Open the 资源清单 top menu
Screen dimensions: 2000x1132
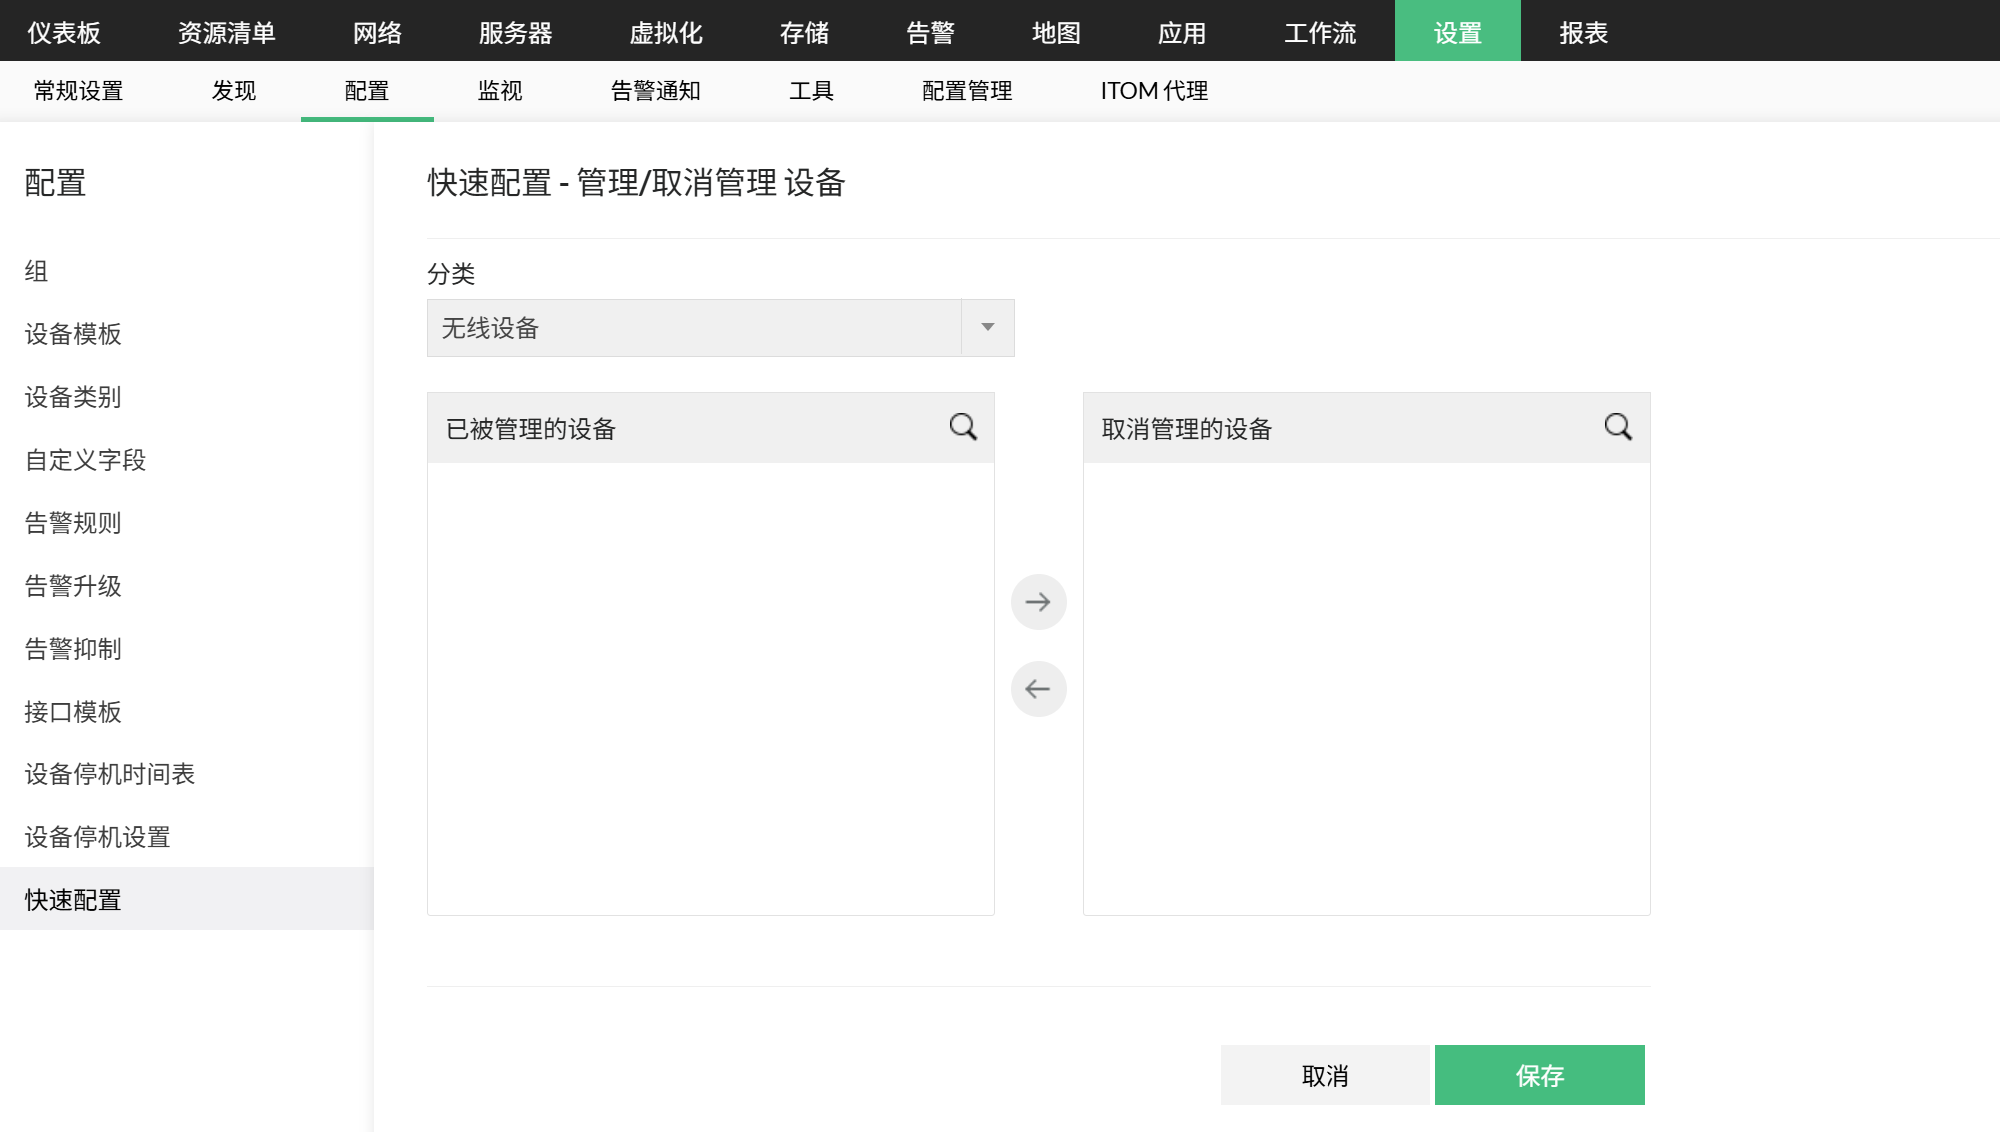[x=227, y=32]
